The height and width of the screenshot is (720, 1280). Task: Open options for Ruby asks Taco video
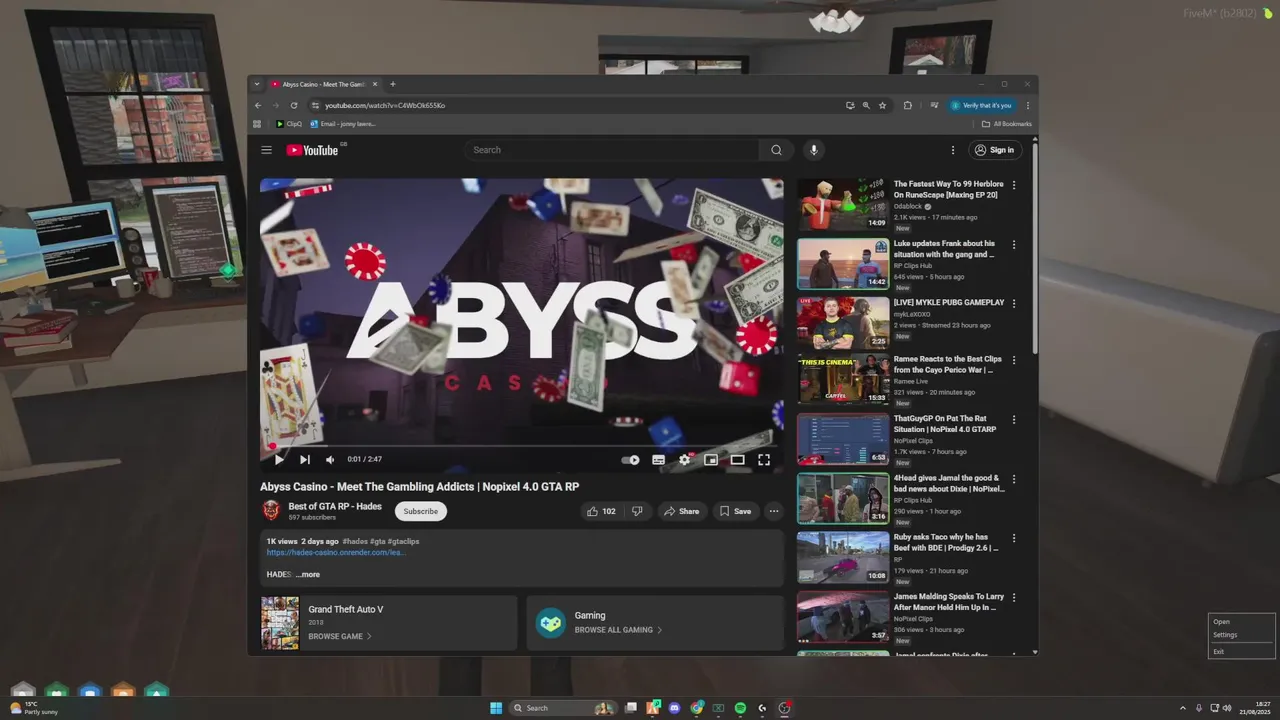point(1014,538)
